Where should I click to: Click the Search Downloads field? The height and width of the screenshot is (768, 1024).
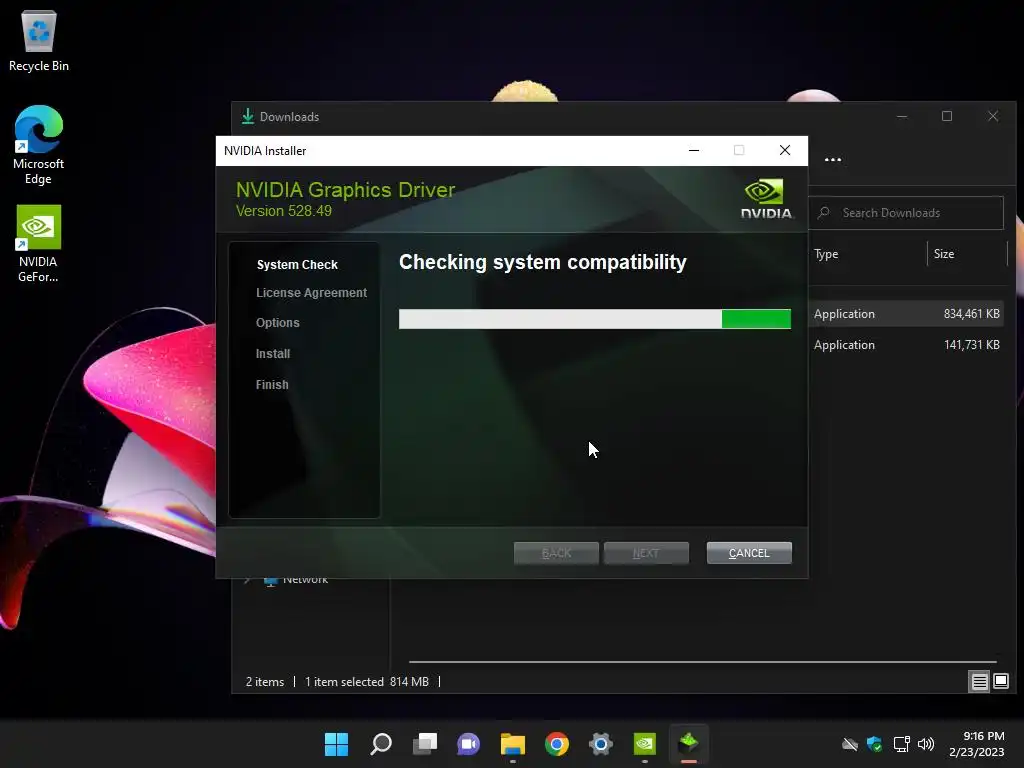(906, 213)
